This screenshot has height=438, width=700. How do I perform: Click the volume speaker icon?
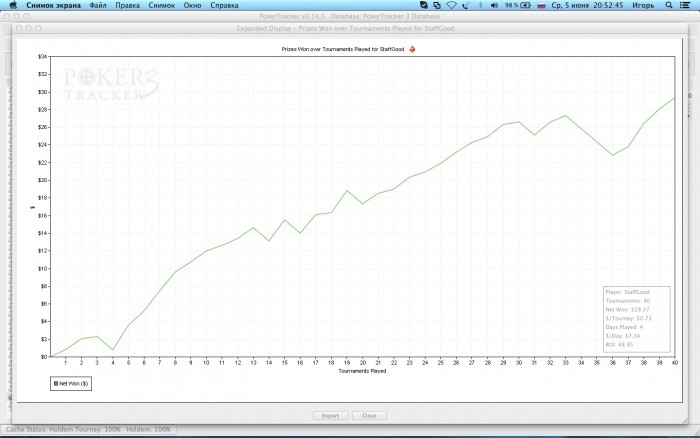(x=494, y=5)
